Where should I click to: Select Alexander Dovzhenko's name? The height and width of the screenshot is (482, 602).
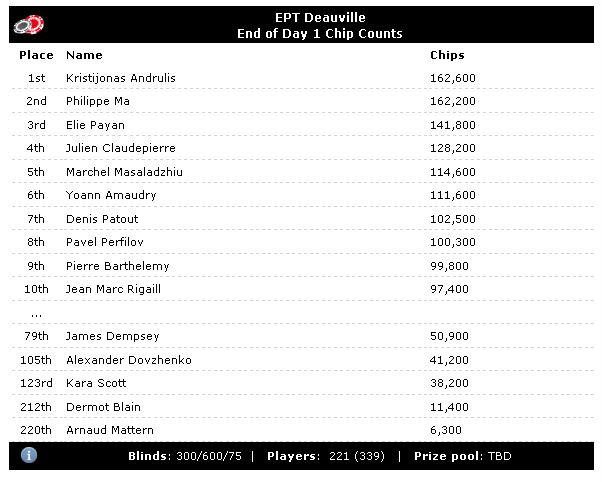129,360
